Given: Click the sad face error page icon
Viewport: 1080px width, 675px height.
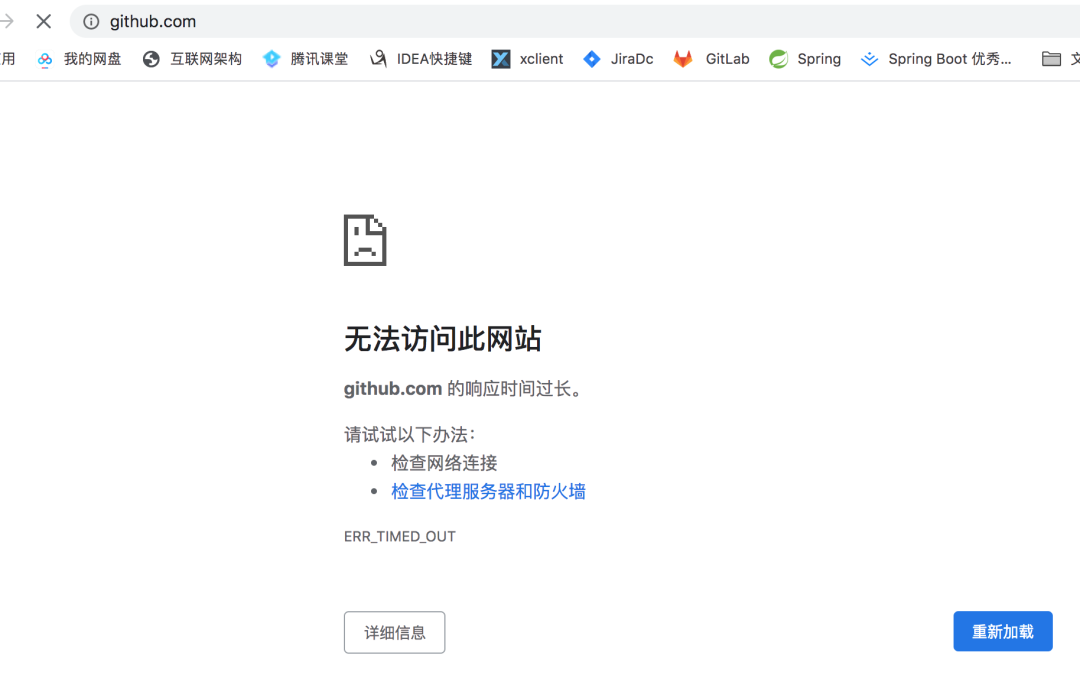Looking at the screenshot, I should coord(364,240).
